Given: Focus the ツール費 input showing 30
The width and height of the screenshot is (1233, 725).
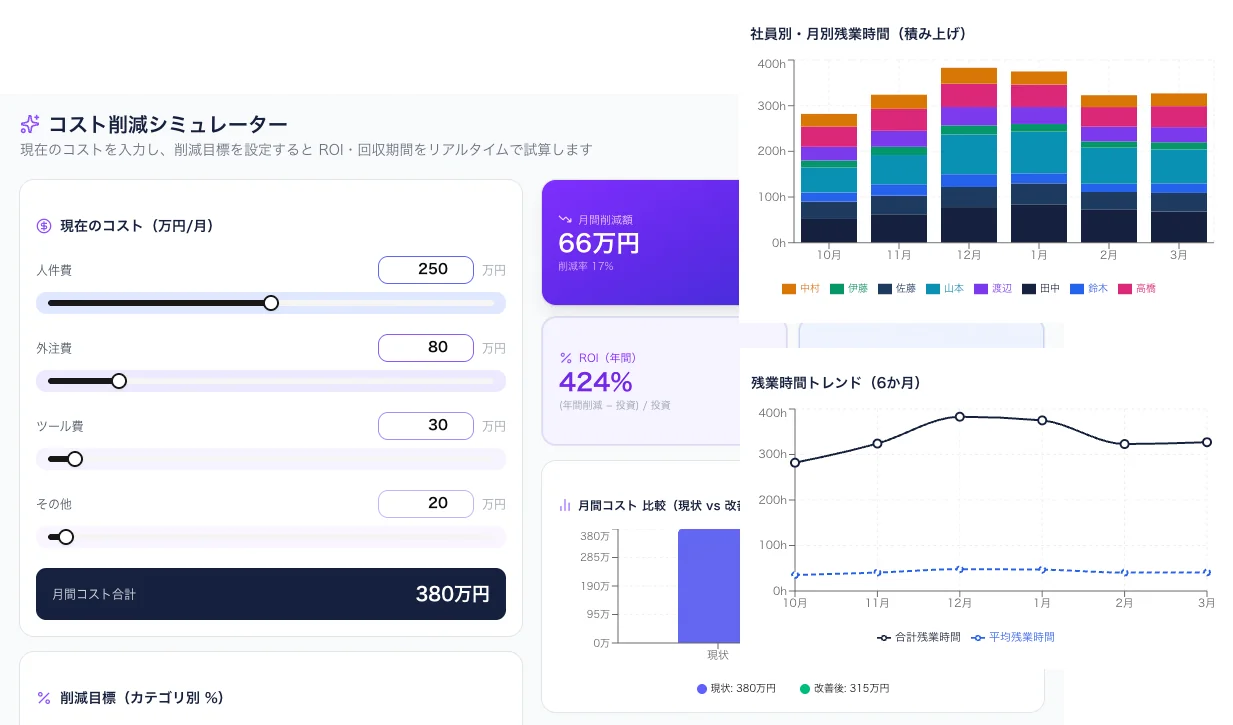Looking at the screenshot, I should point(426,426).
